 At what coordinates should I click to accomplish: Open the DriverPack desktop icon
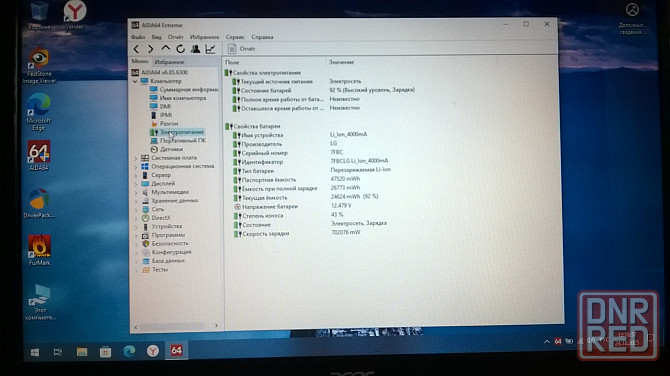[39, 204]
